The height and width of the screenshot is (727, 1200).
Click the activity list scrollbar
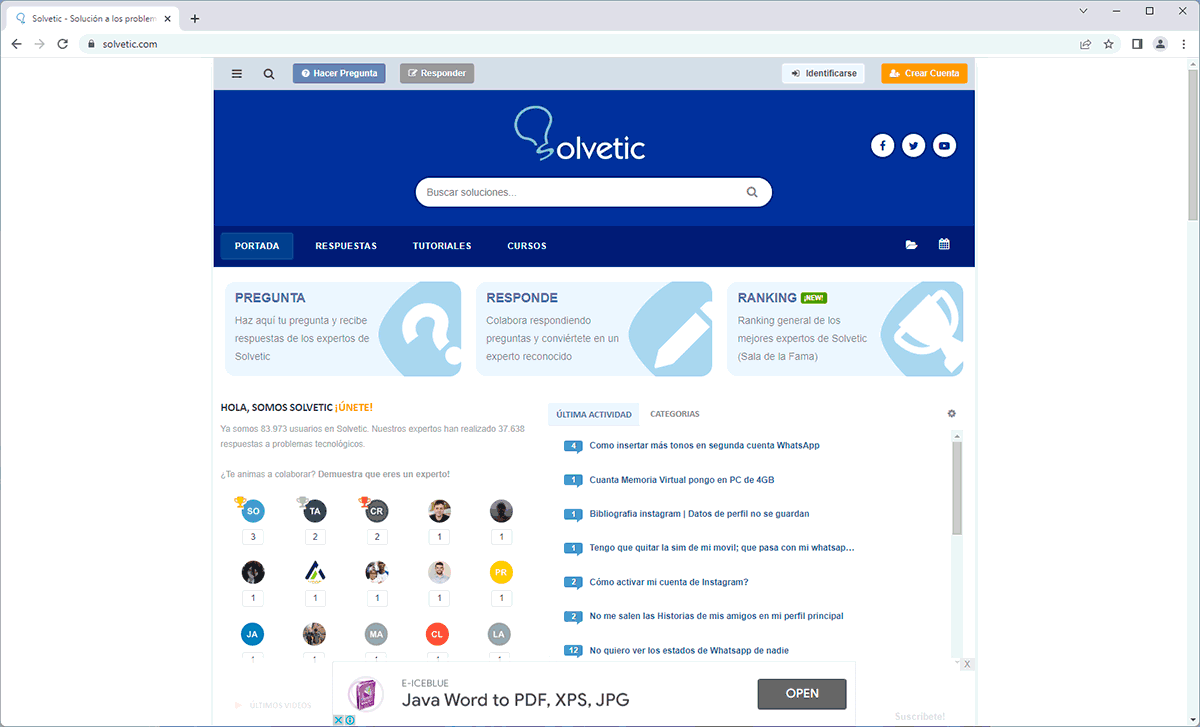[x=957, y=490]
